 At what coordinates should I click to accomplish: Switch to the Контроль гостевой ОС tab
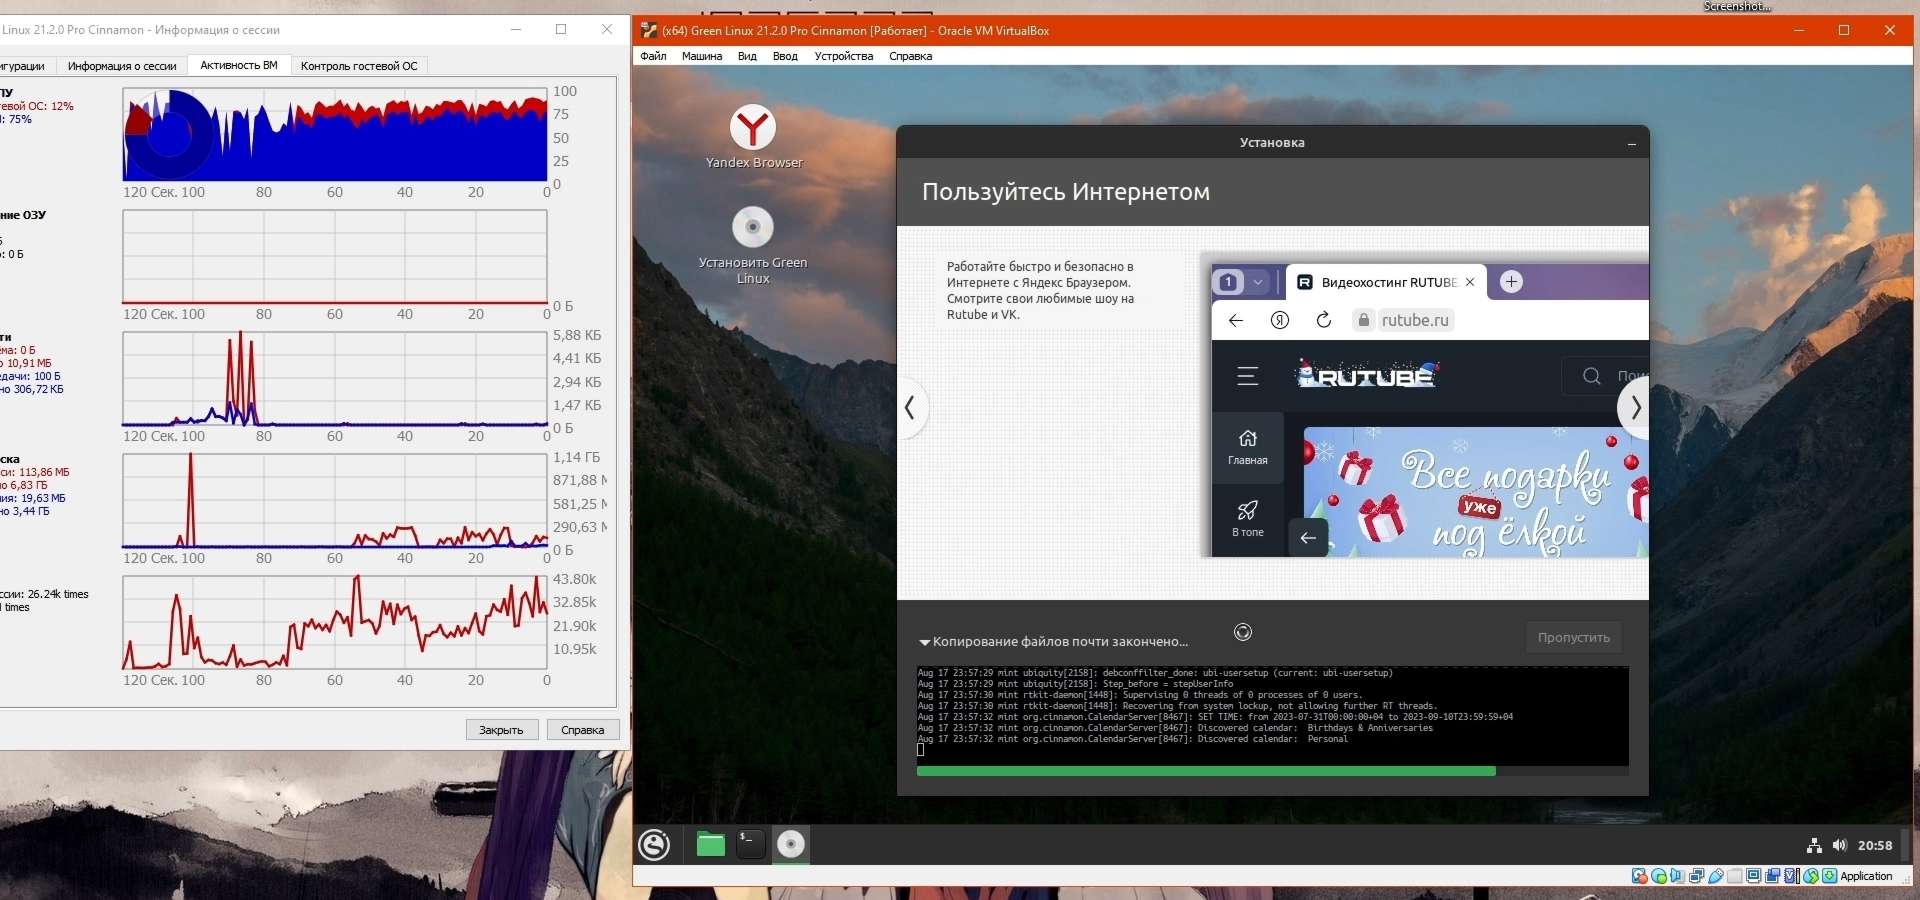tap(359, 66)
